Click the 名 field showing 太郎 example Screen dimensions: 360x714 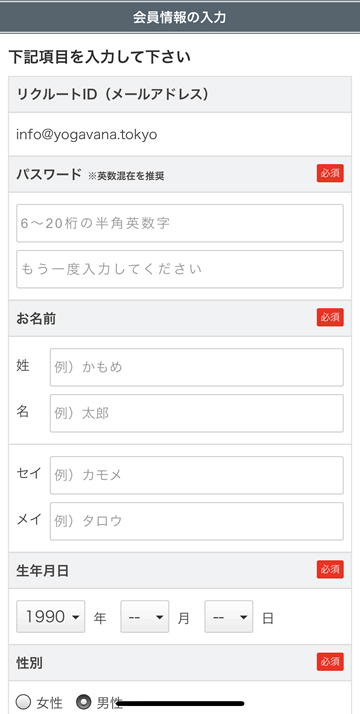197,413
